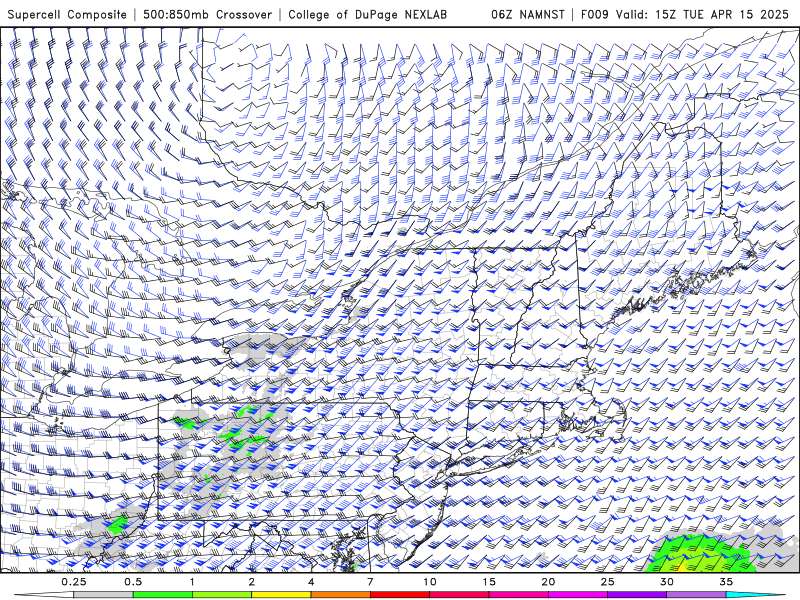Select the legend swatch between 15 and 20
The width and height of the screenshot is (800, 600).
(x=518, y=595)
